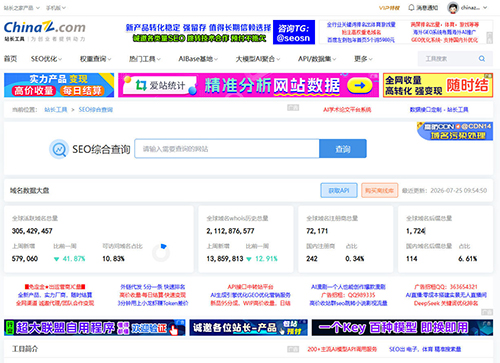Select the percentage 41.87%
500x363 pixels.
74,259
